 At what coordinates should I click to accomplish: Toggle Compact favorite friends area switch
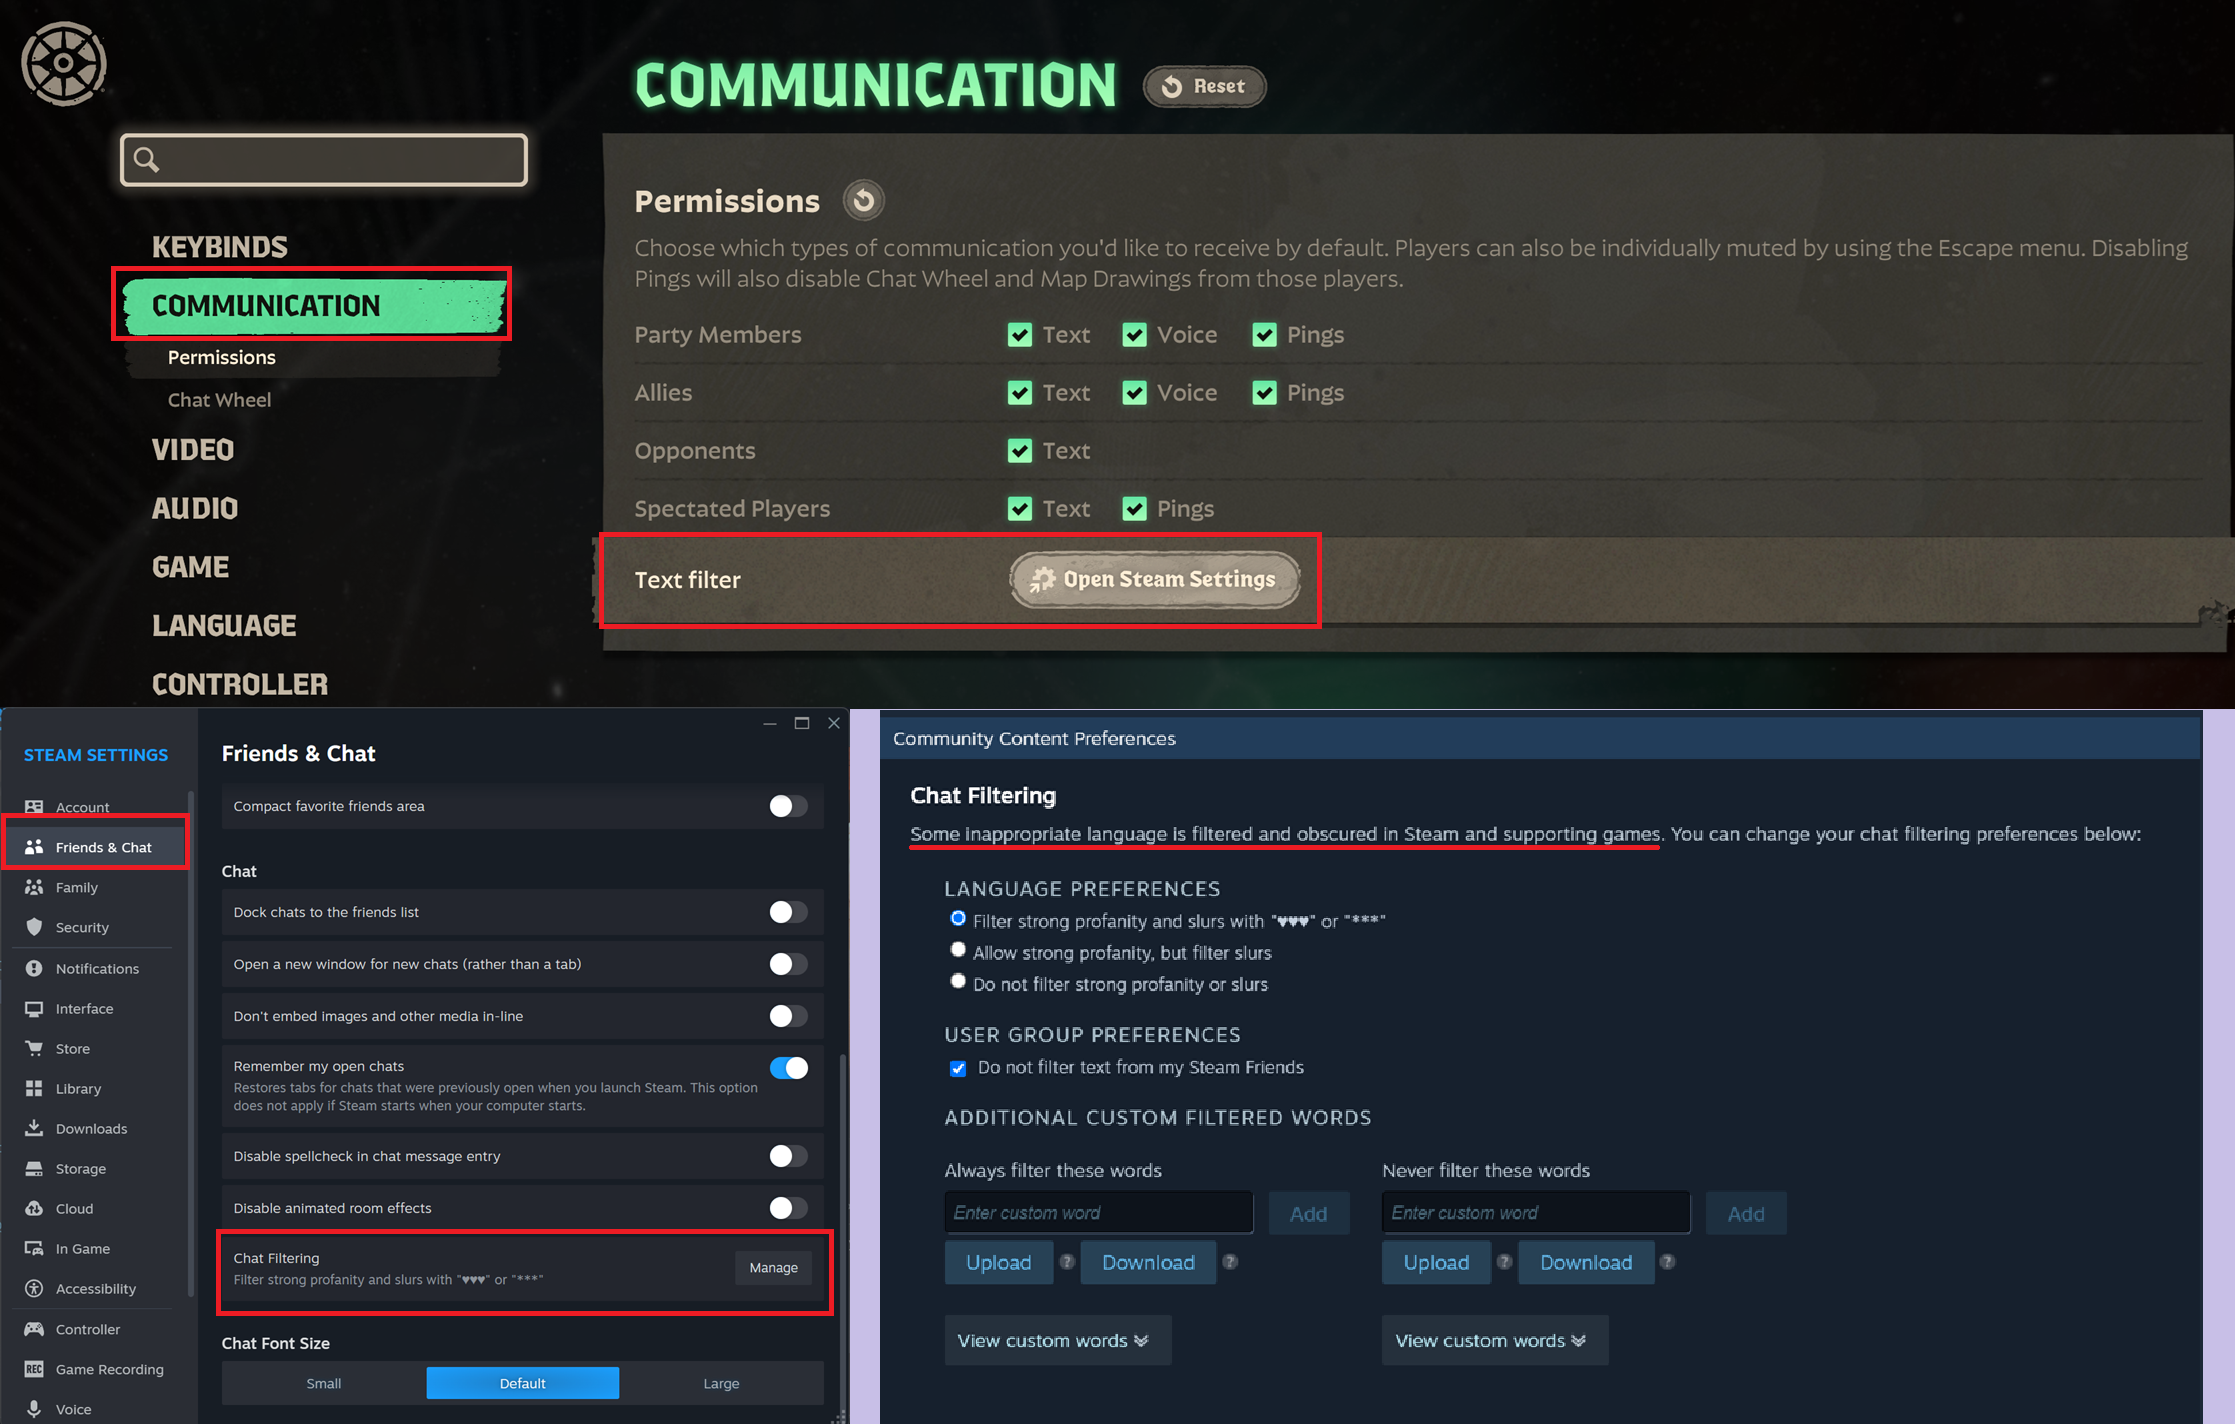(x=788, y=806)
